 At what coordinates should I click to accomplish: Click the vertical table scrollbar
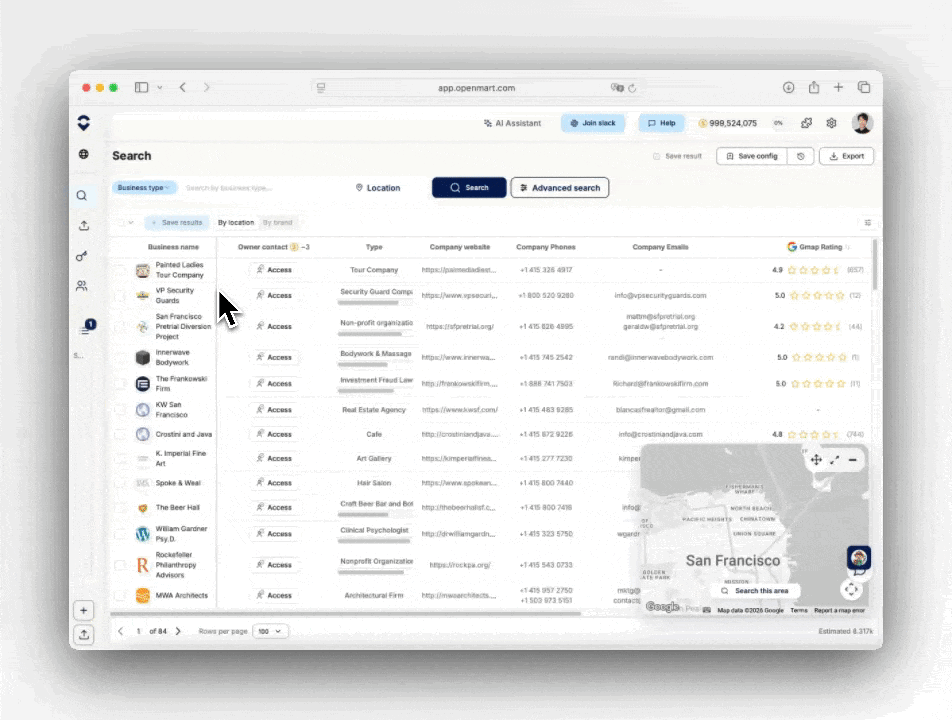point(874,265)
